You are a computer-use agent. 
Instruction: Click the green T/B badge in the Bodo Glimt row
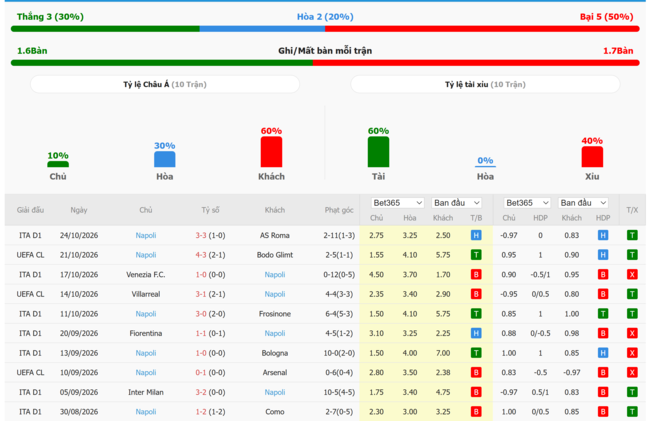coord(476,255)
